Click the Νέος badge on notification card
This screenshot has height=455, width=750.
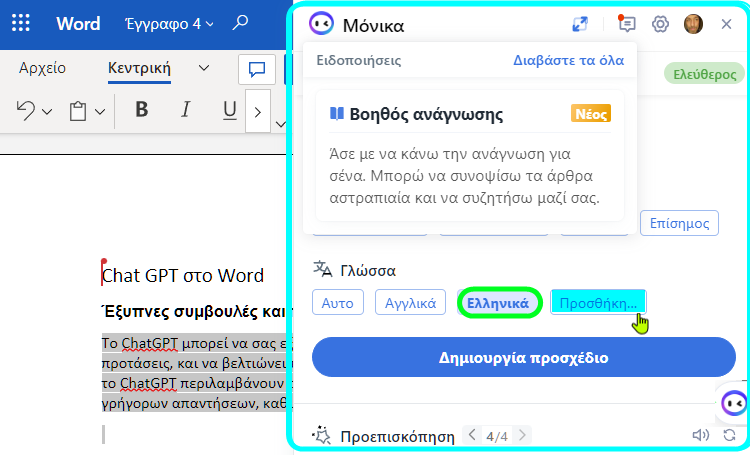(x=591, y=114)
